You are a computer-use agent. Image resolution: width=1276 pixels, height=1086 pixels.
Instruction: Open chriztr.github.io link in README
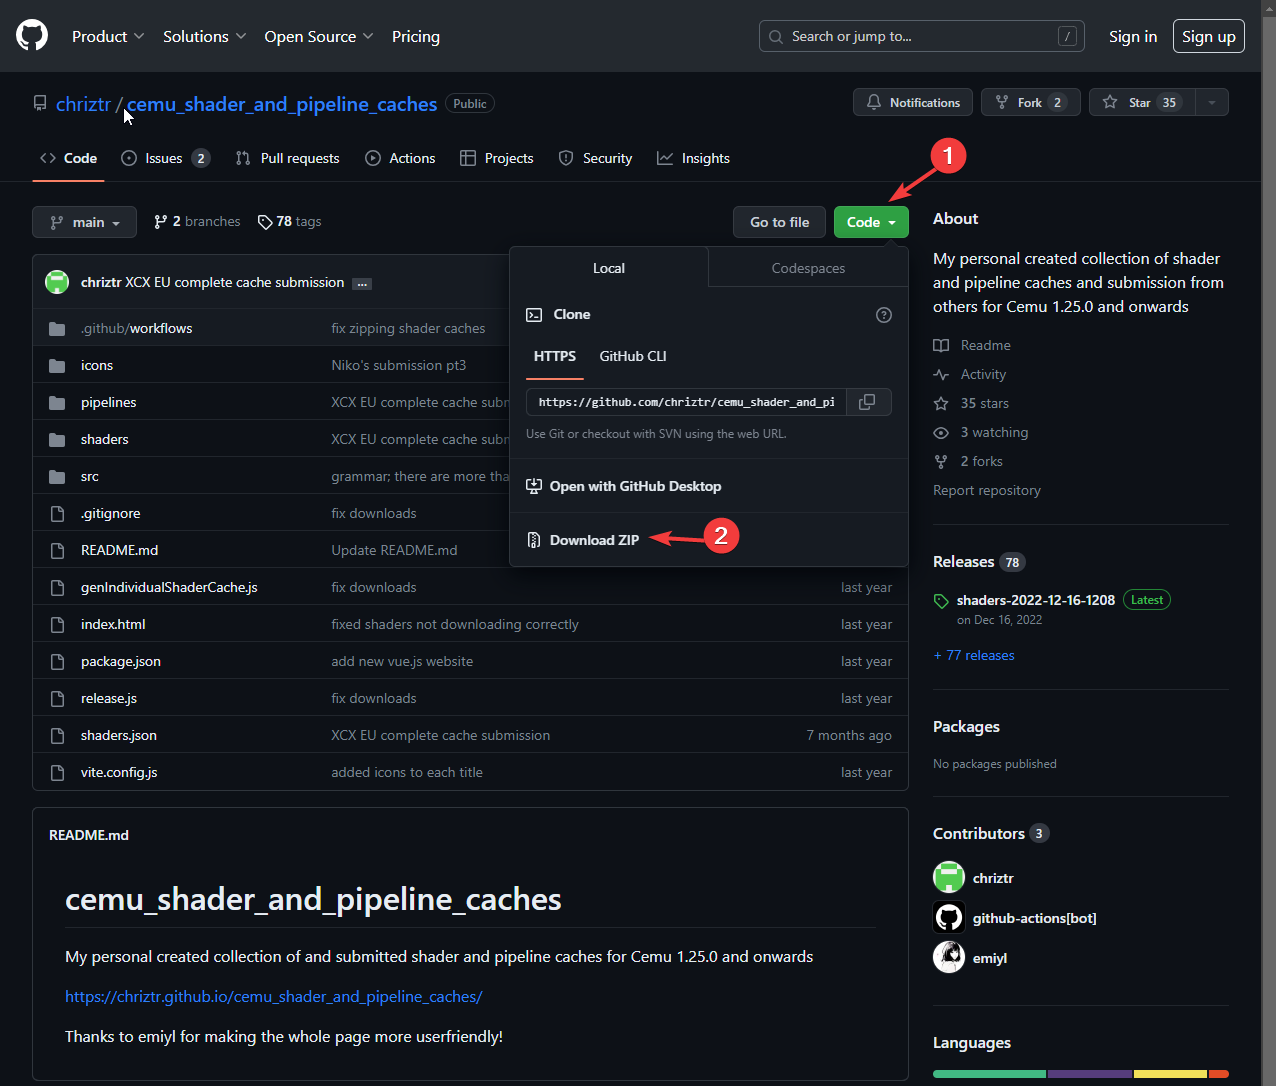pos(274,996)
